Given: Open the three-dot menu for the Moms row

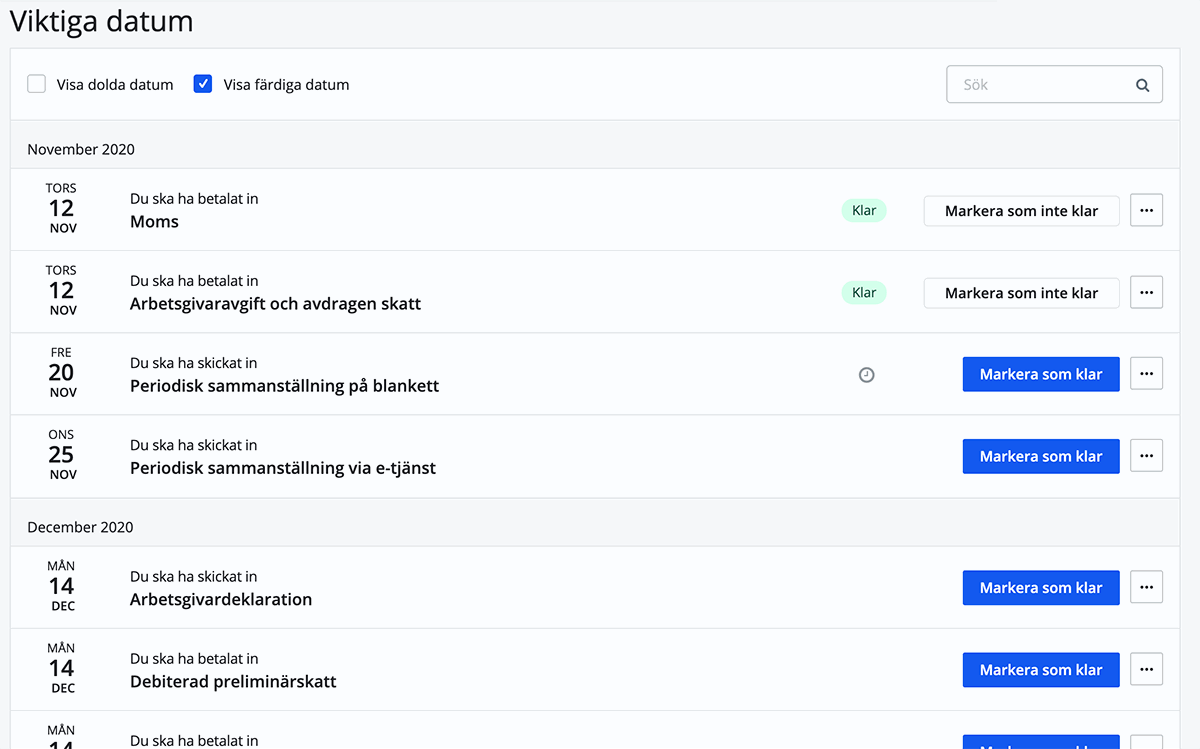Looking at the screenshot, I should 1146,210.
